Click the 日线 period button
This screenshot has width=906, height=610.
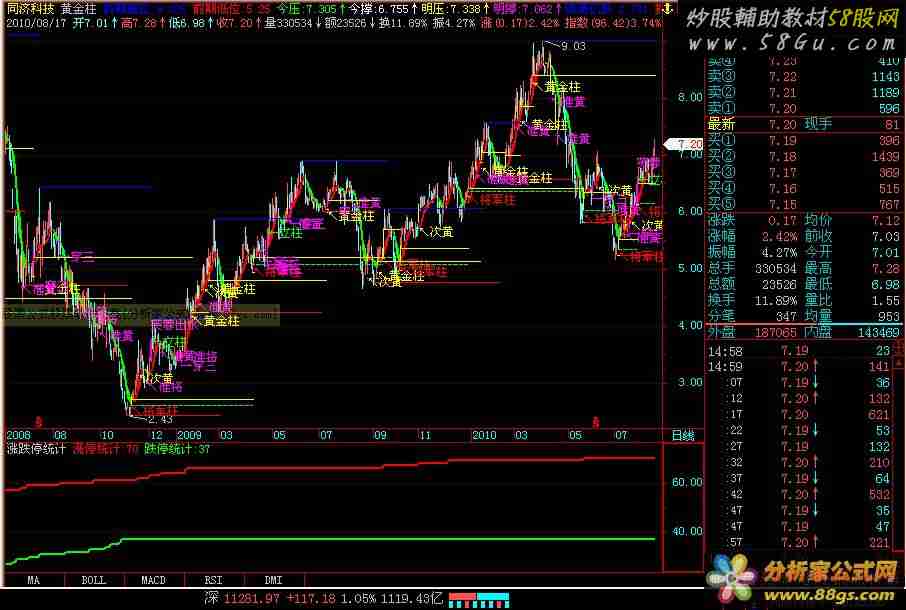(683, 435)
